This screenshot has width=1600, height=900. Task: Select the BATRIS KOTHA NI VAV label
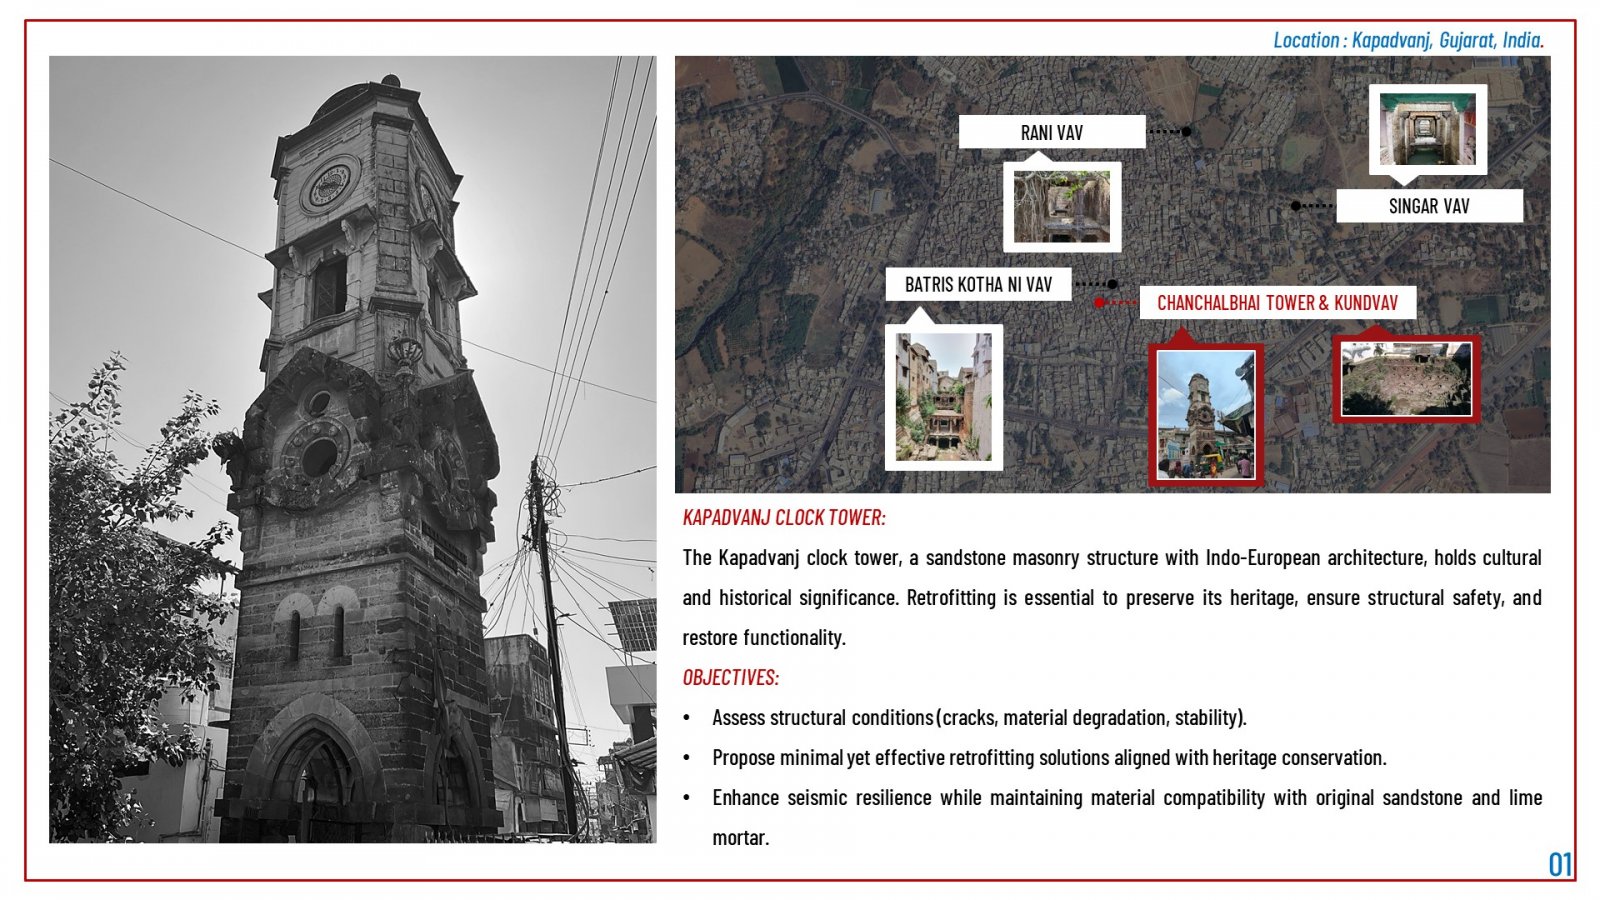click(x=978, y=284)
